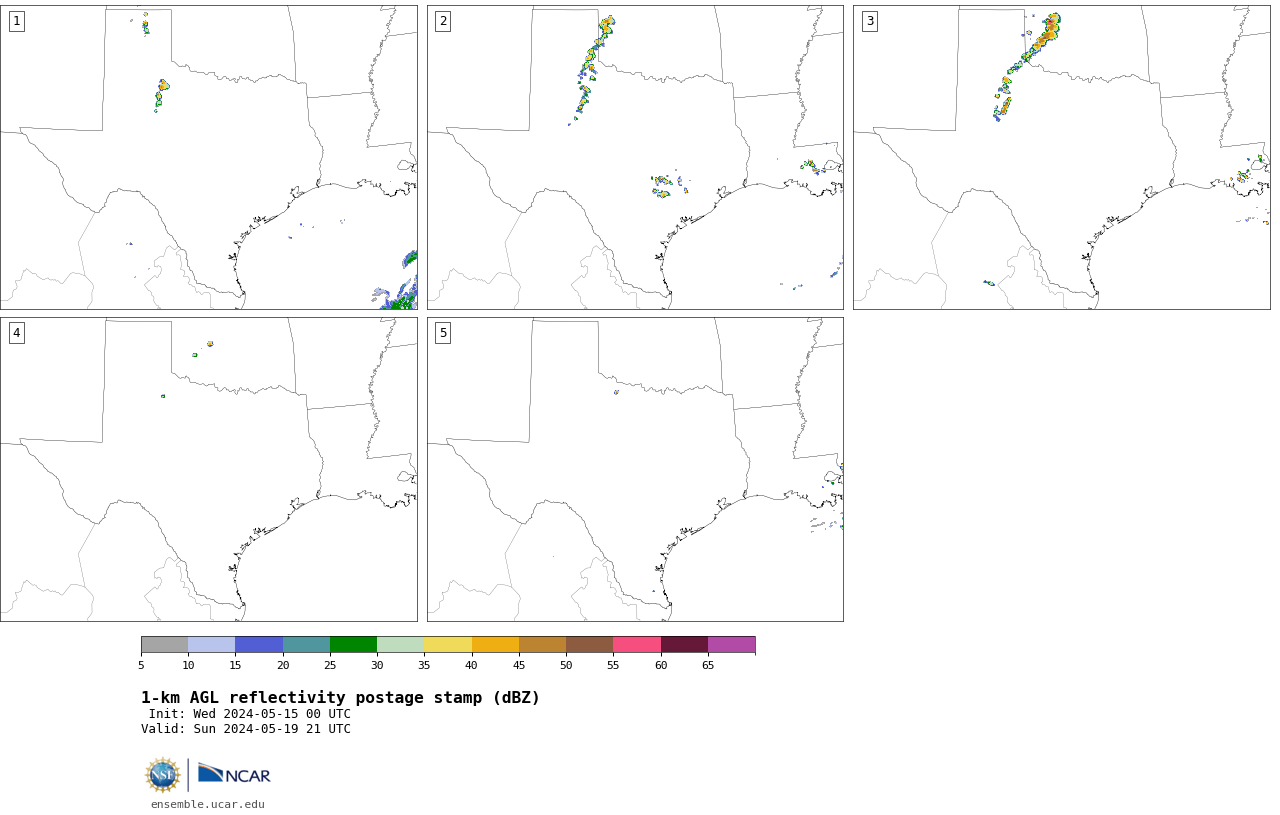This screenshot has width=1280, height=815.
Task: Click panel number label 3
Action: (870, 21)
